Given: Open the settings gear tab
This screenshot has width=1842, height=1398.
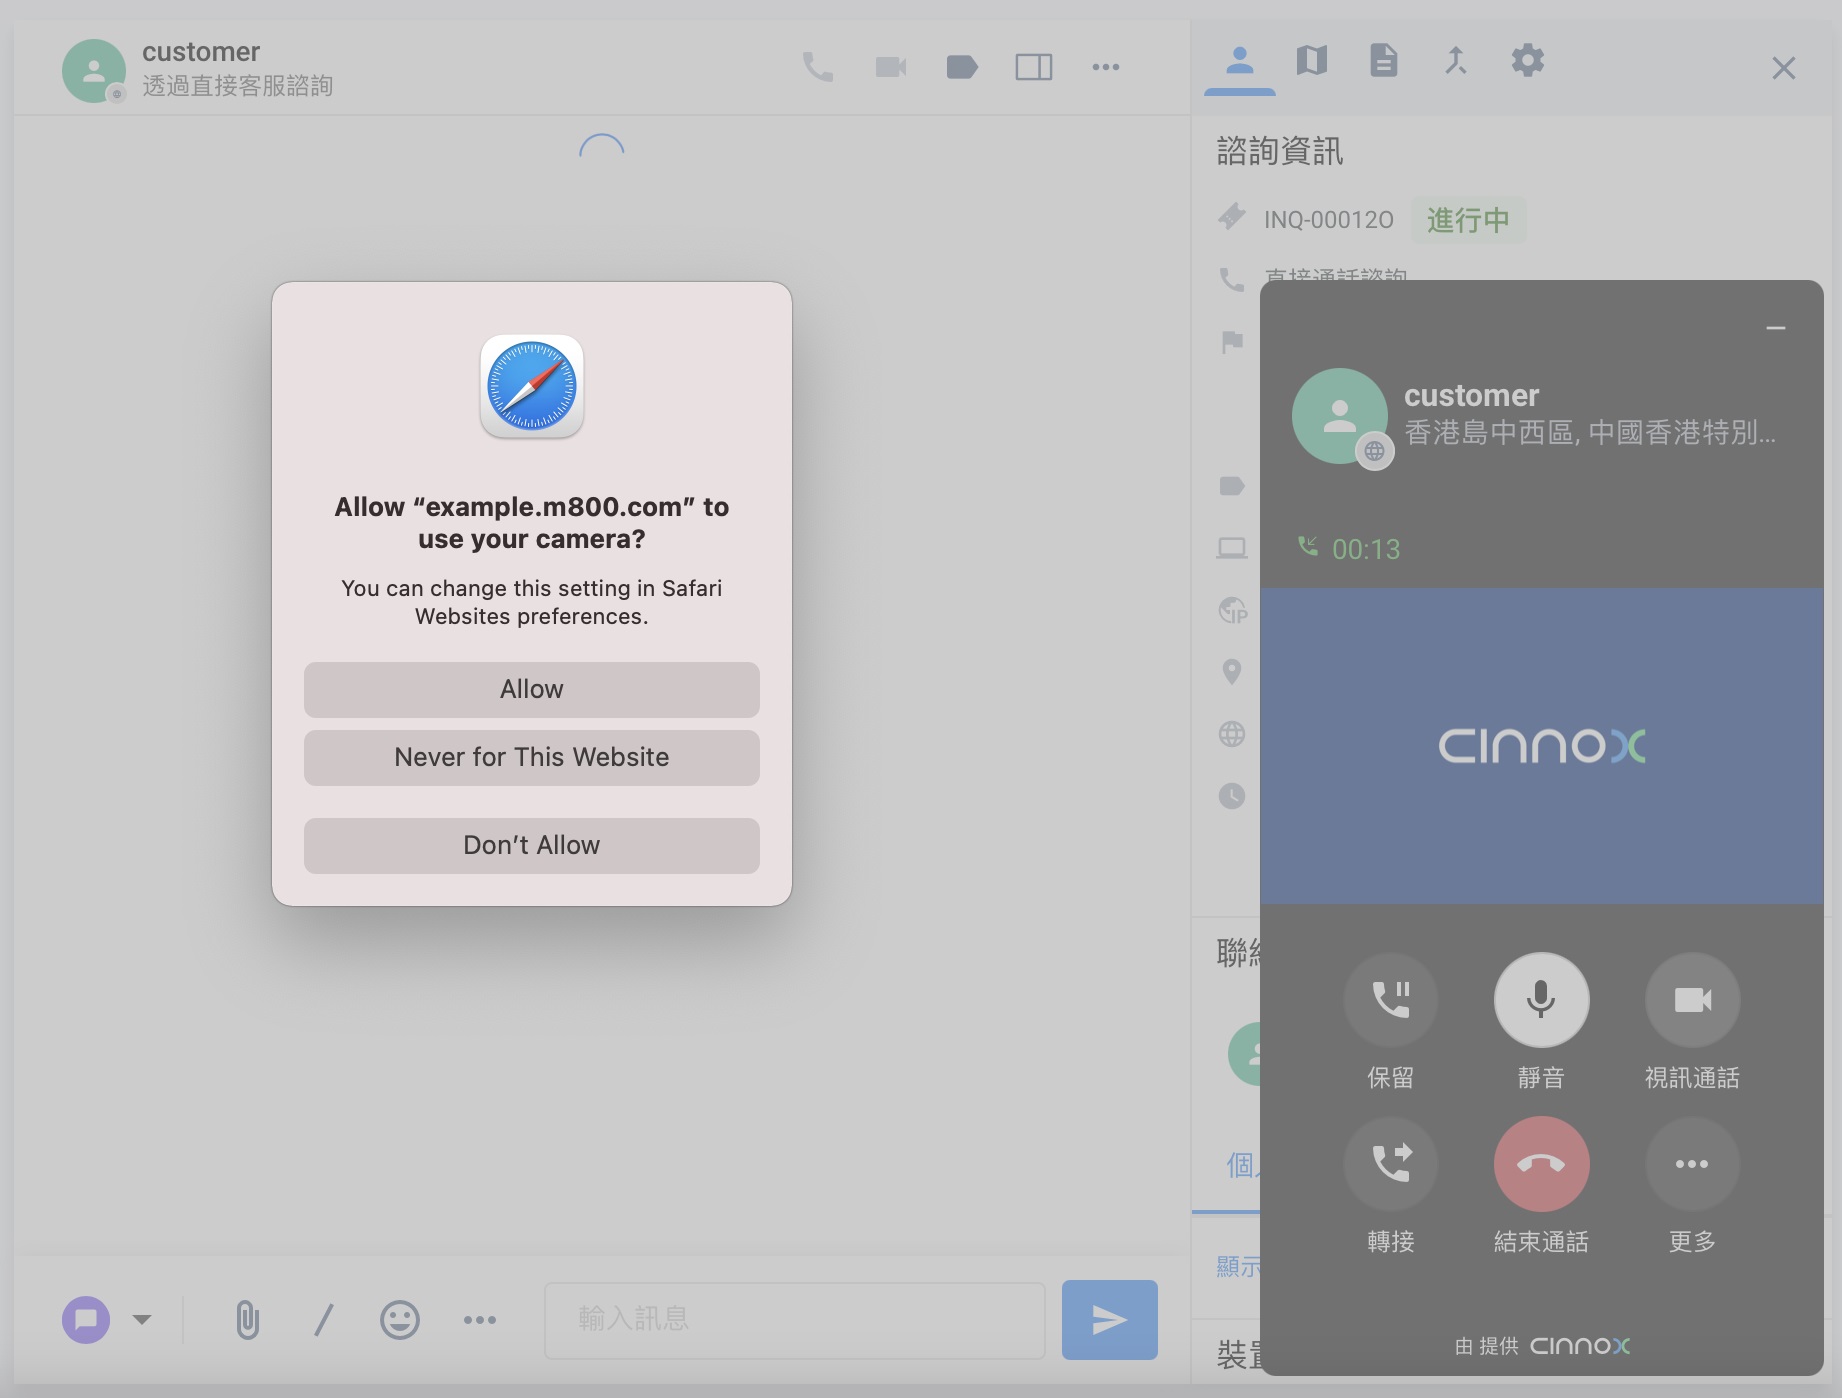Looking at the screenshot, I should (1528, 61).
